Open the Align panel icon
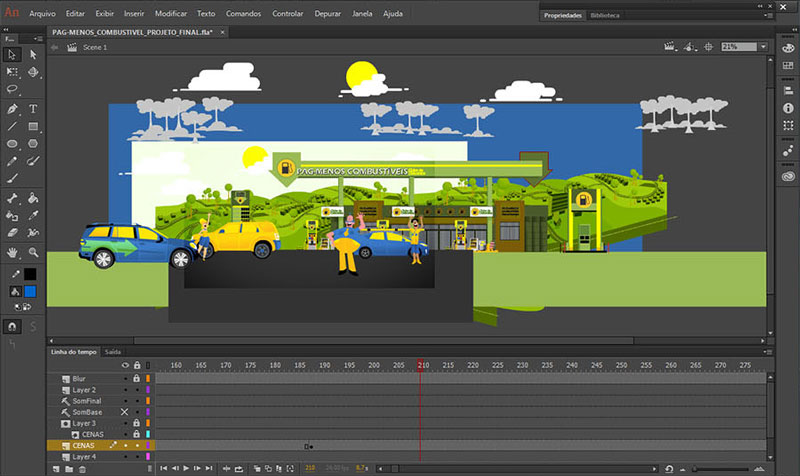The image size is (800, 476). click(788, 90)
